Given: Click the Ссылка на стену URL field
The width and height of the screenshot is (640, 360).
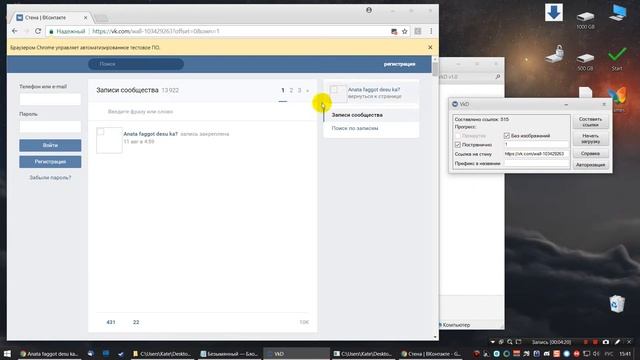Looking at the screenshot, I should click(536, 154).
